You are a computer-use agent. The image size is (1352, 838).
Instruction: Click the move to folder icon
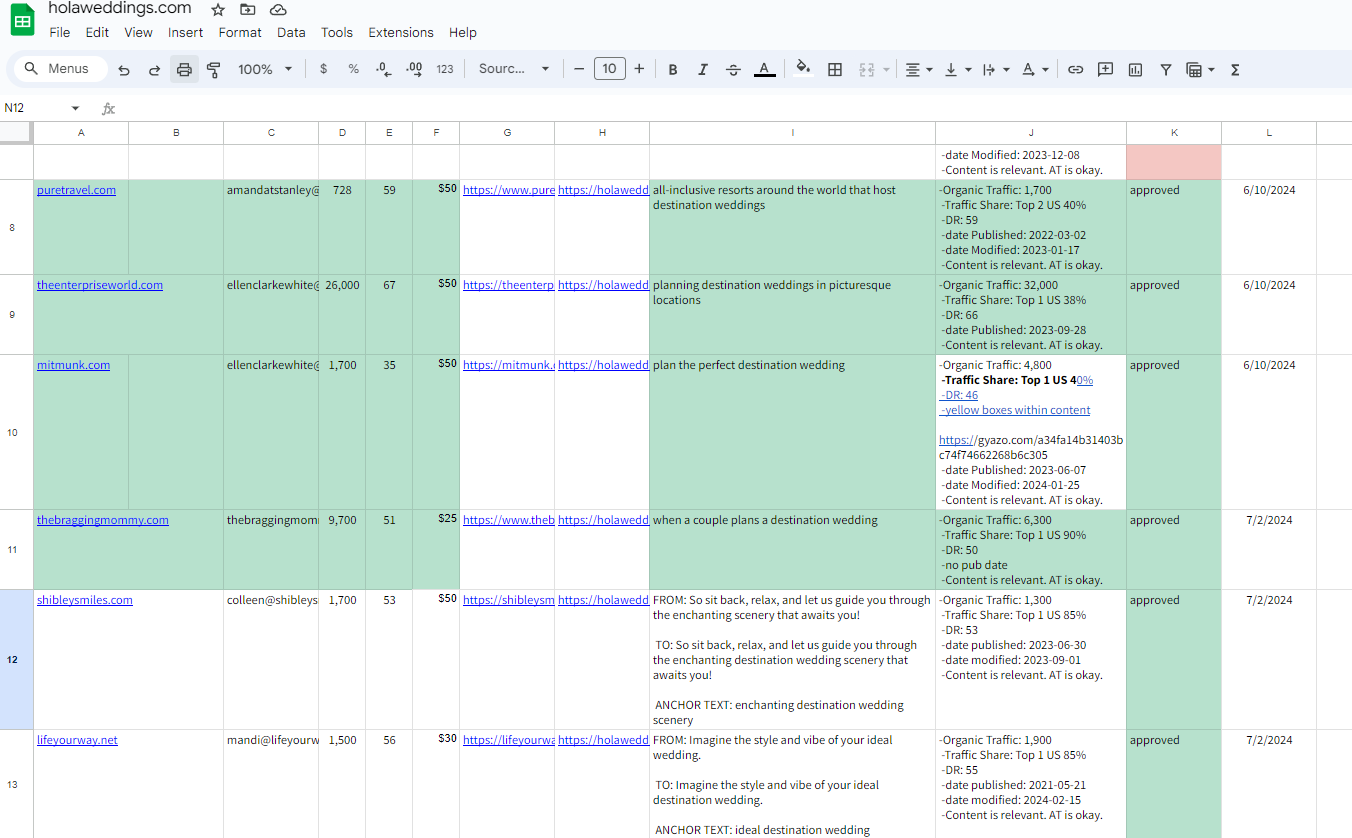[248, 9]
